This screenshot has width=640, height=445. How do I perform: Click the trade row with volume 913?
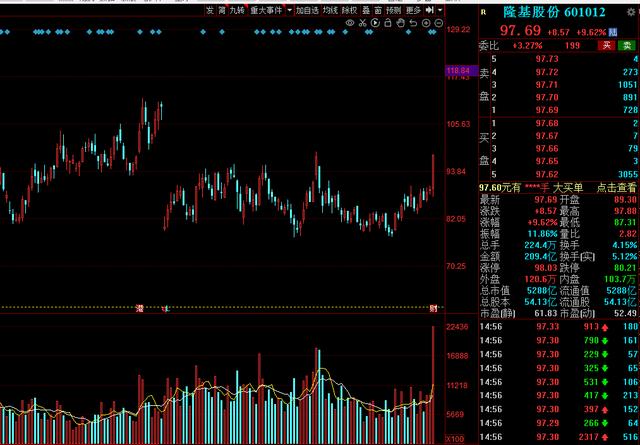click(x=559, y=327)
